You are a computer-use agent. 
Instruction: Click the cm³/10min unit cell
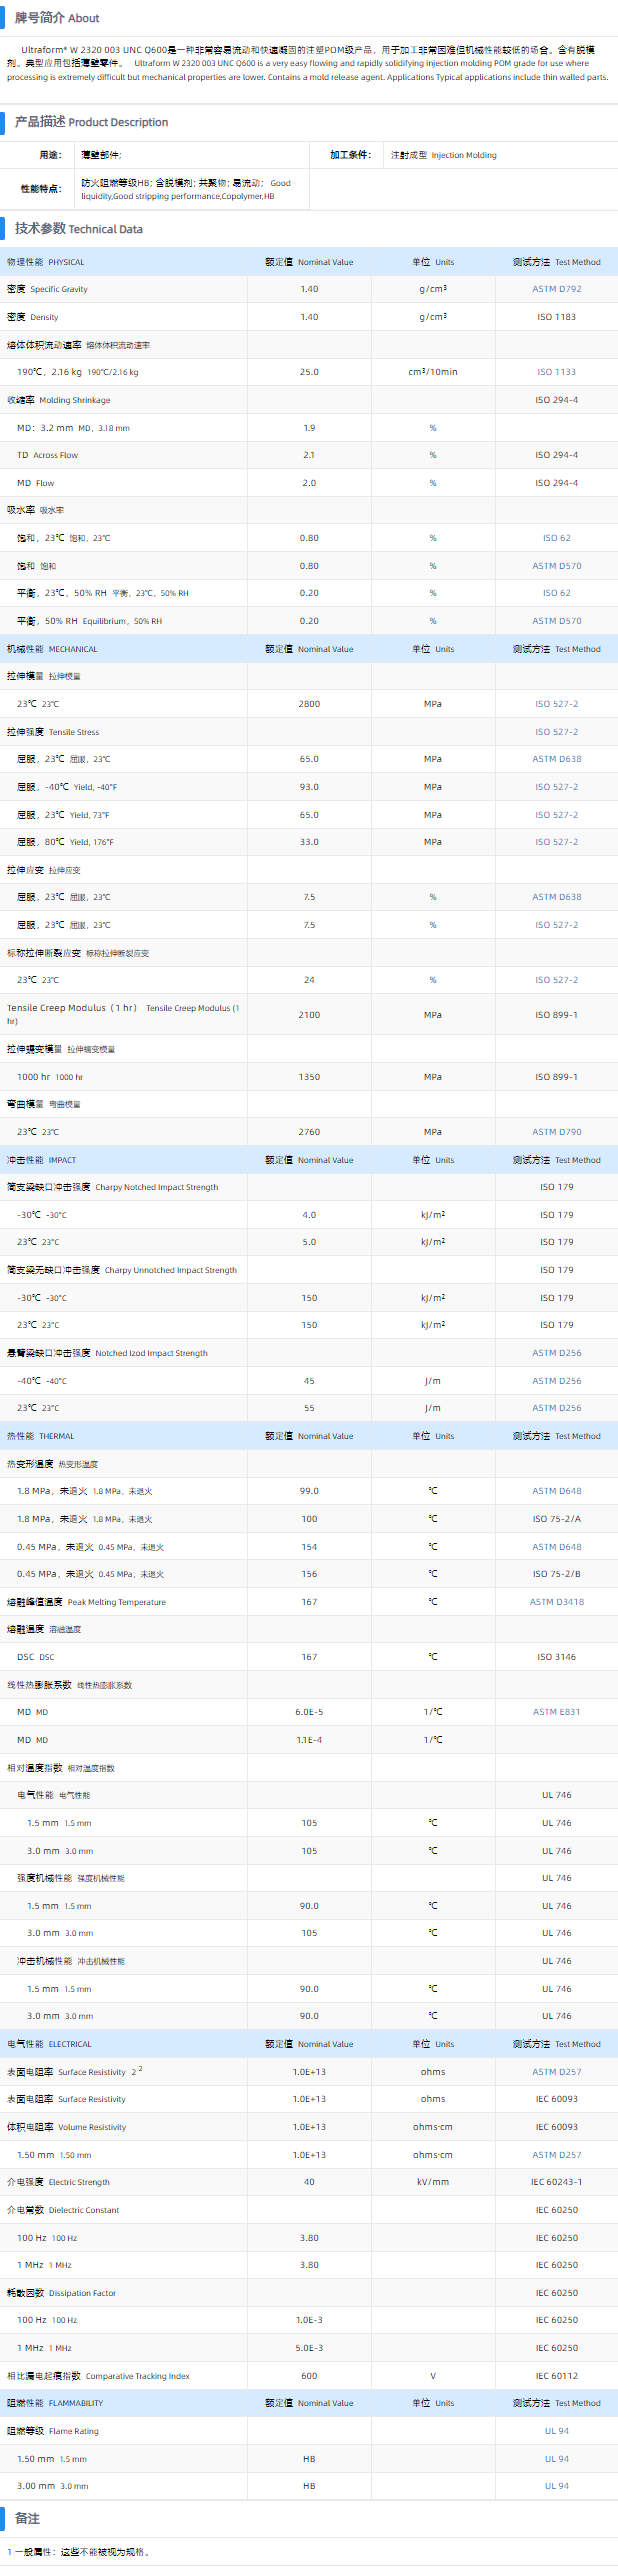click(x=433, y=372)
